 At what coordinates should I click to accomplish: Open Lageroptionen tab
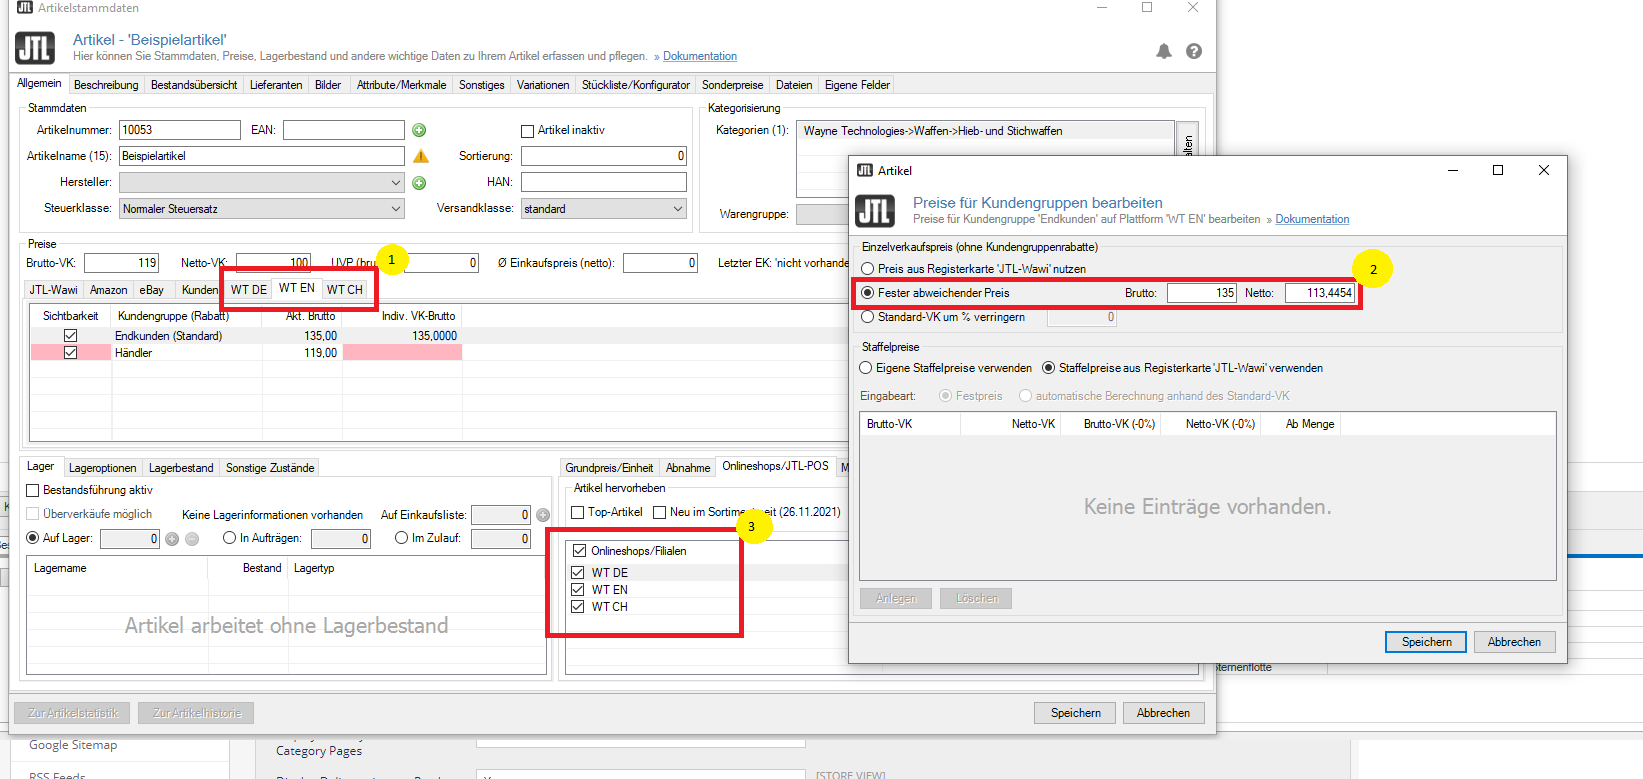[102, 468]
